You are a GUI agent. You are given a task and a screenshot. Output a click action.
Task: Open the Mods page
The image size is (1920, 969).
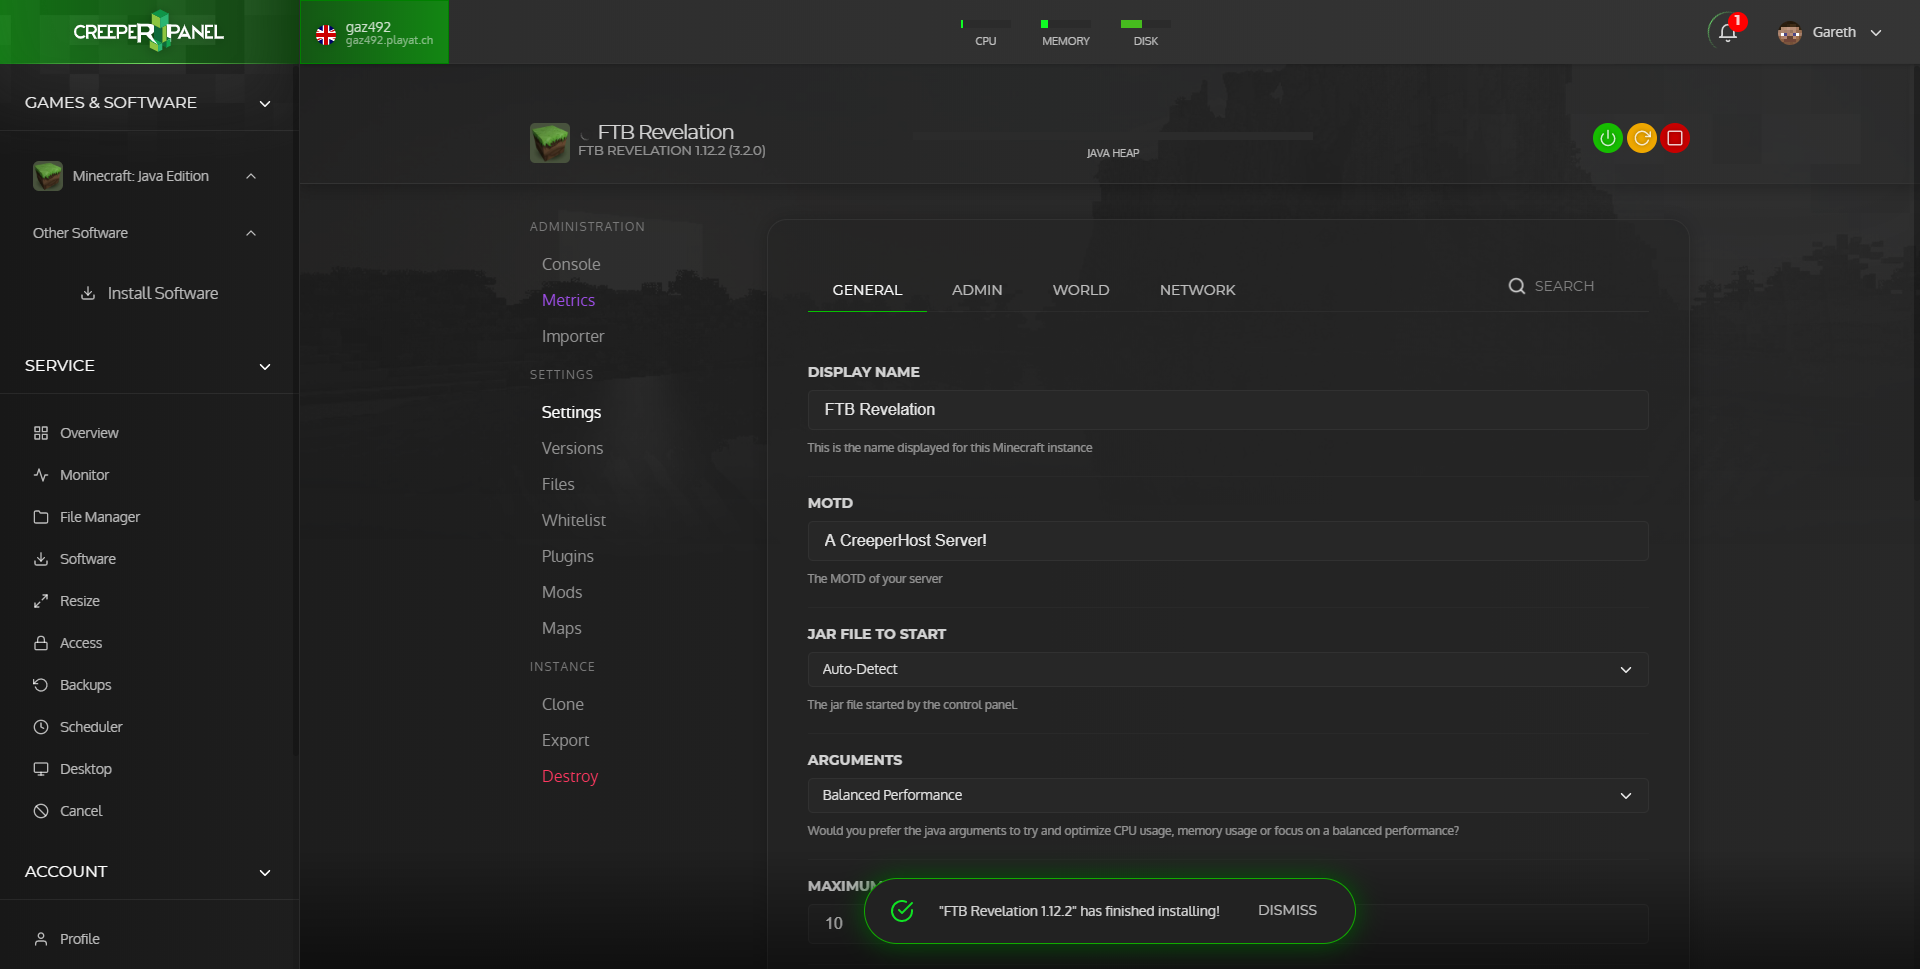click(x=562, y=592)
